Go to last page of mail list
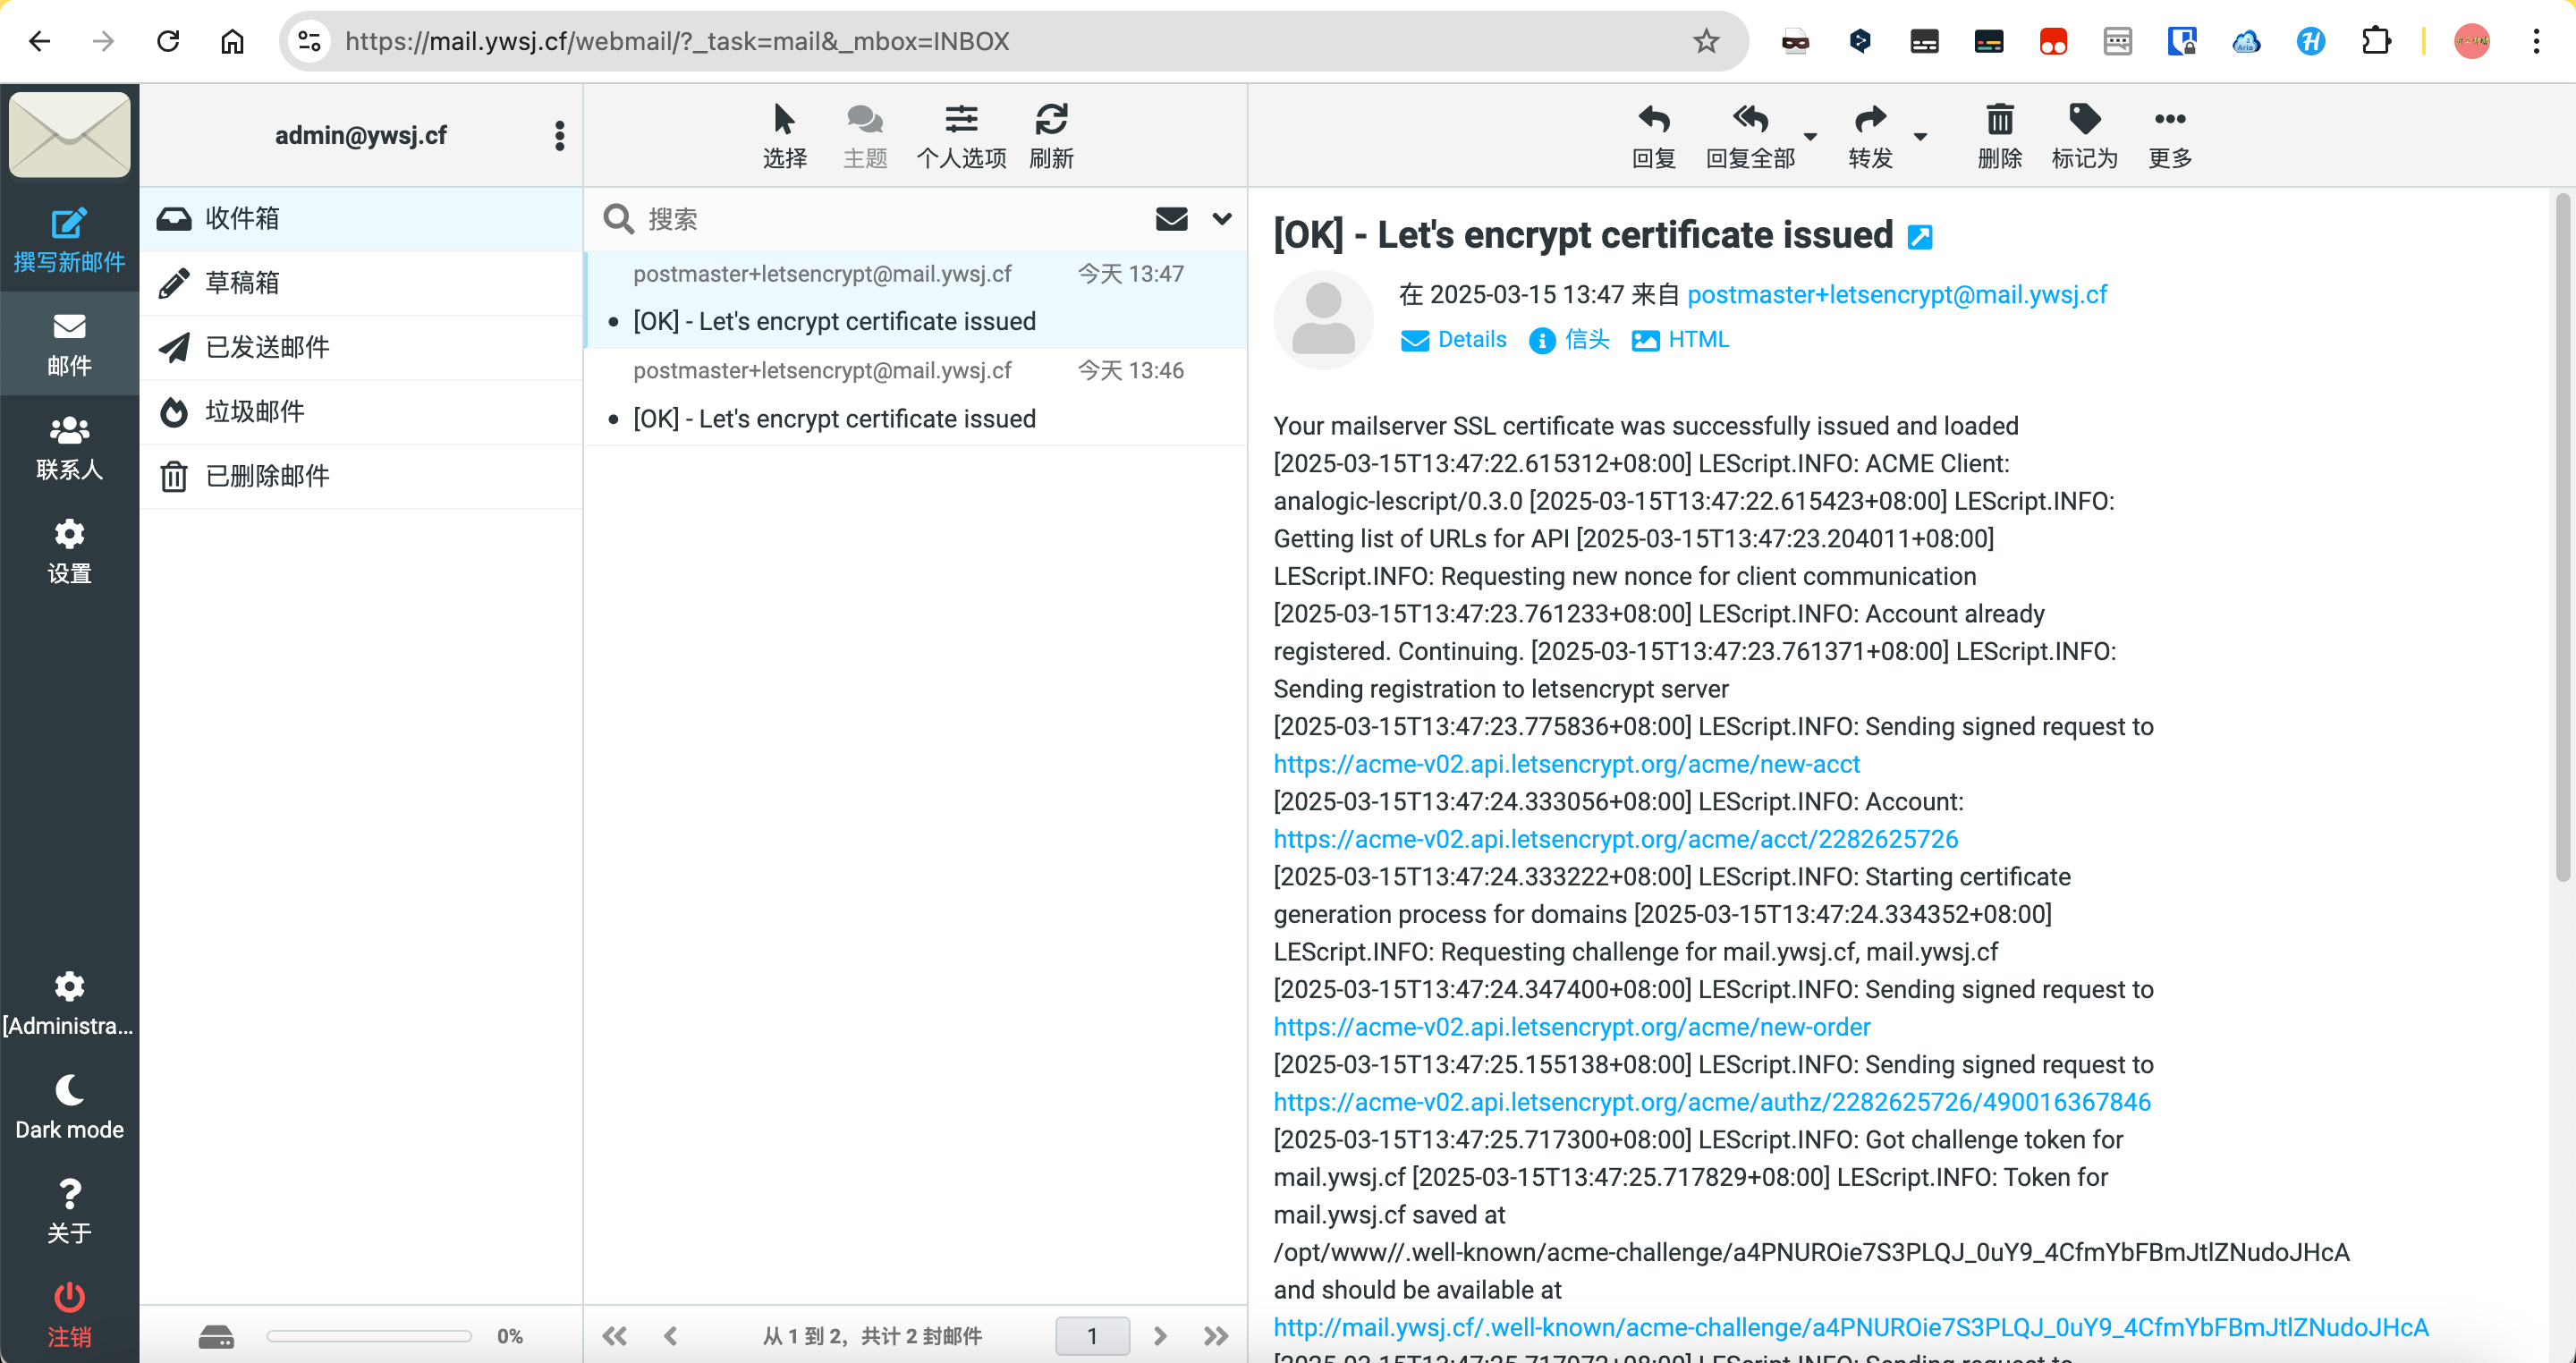The width and height of the screenshot is (2576, 1363). pyautogui.click(x=1215, y=1336)
